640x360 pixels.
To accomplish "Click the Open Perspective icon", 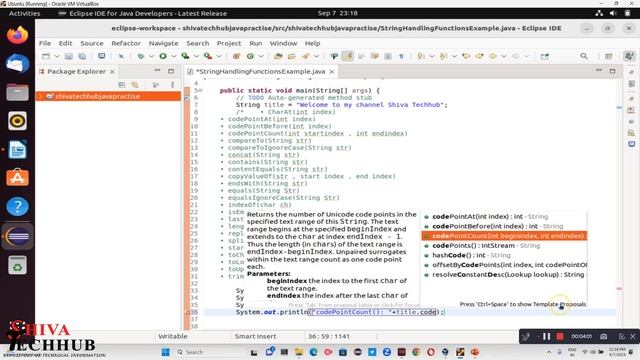I will (609, 56).
